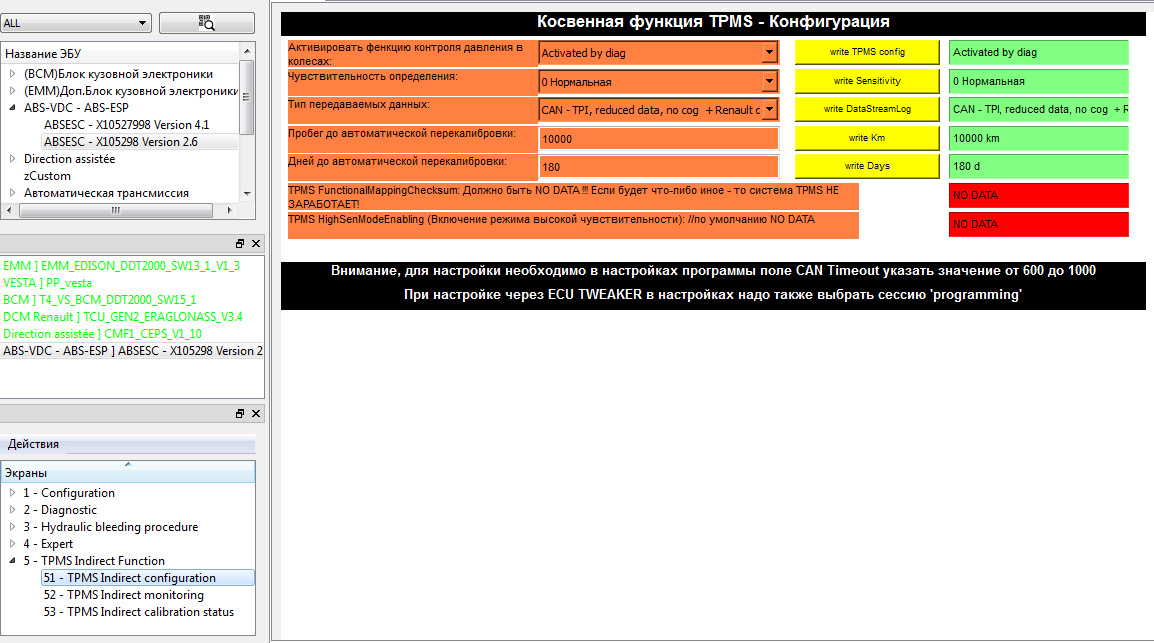Open the CAN - TPI data type dropdown
Viewport: 1154px width, 643px height.
[768, 110]
